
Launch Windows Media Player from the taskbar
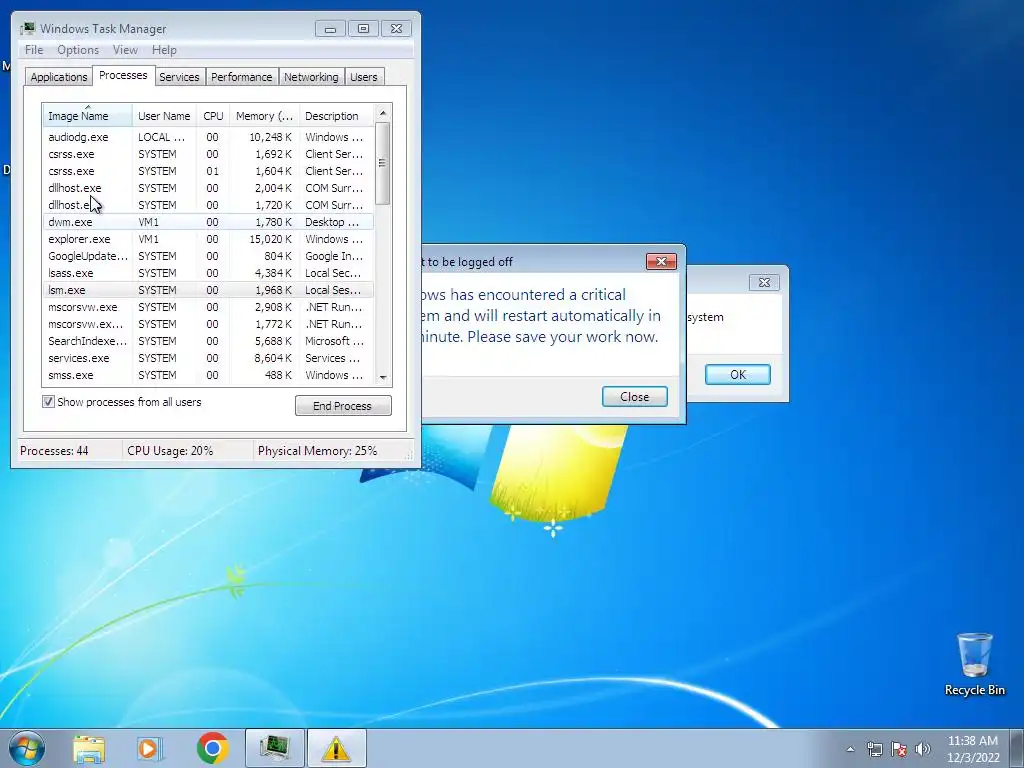click(150, 748)
